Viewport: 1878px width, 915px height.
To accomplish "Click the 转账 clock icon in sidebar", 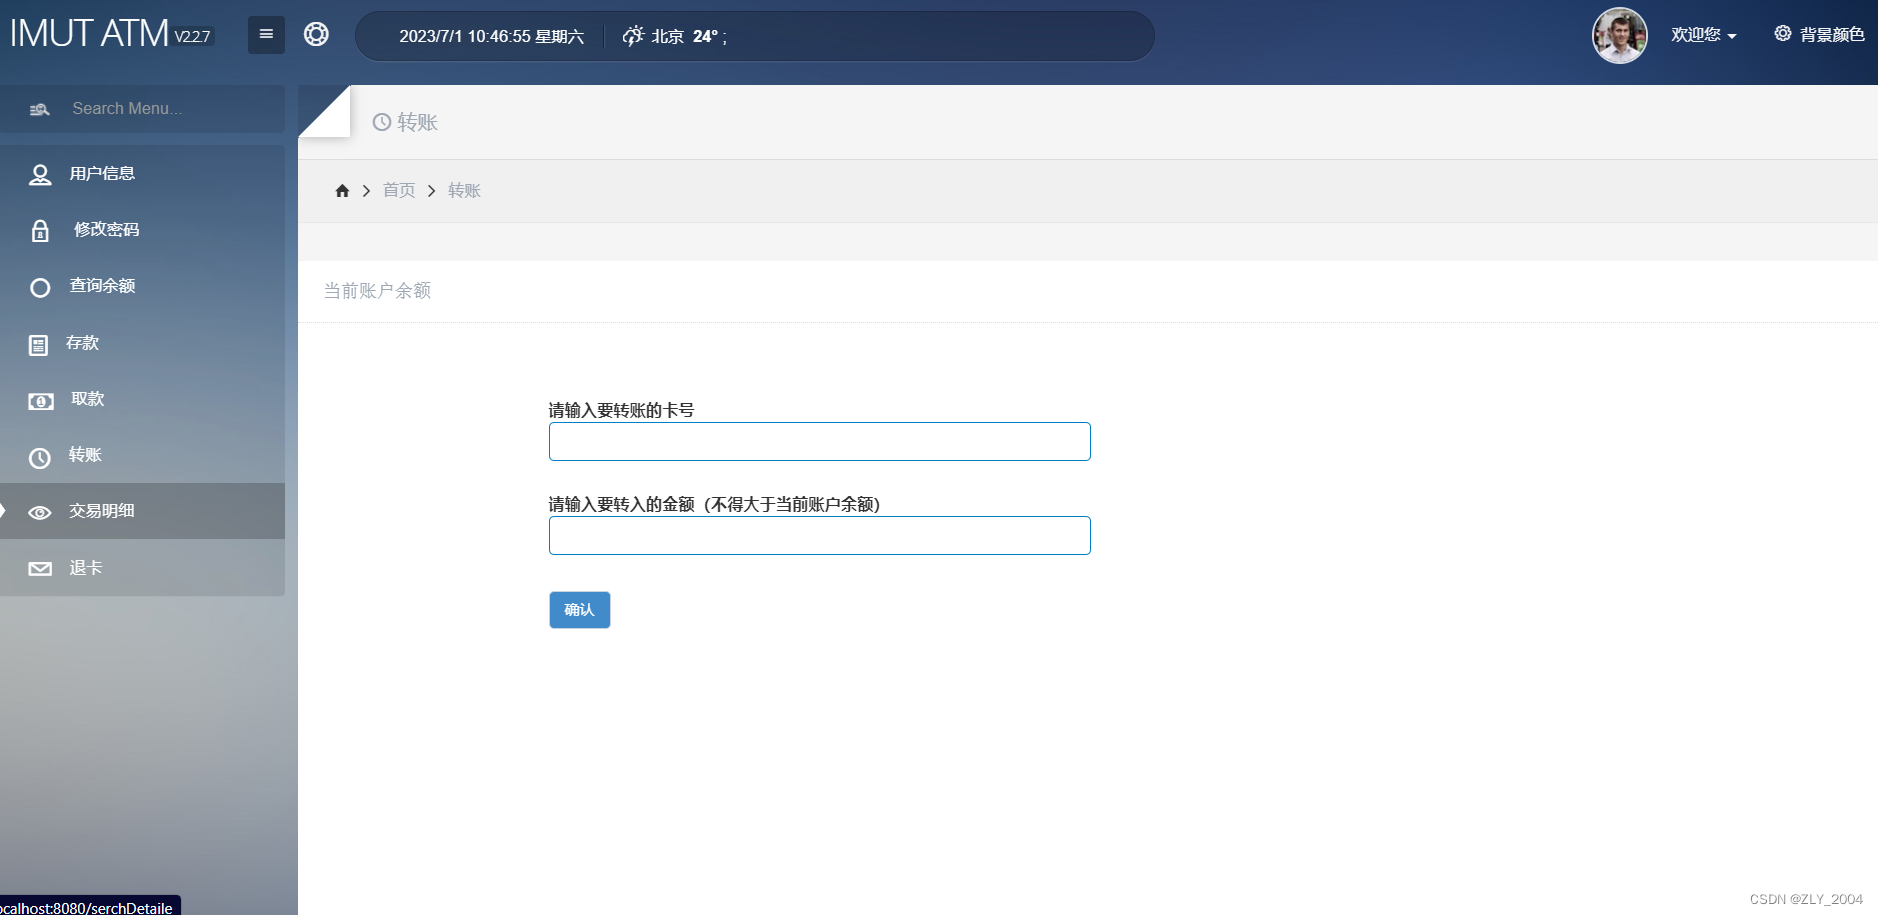I will pyautogui.click(x=40, y=458).
